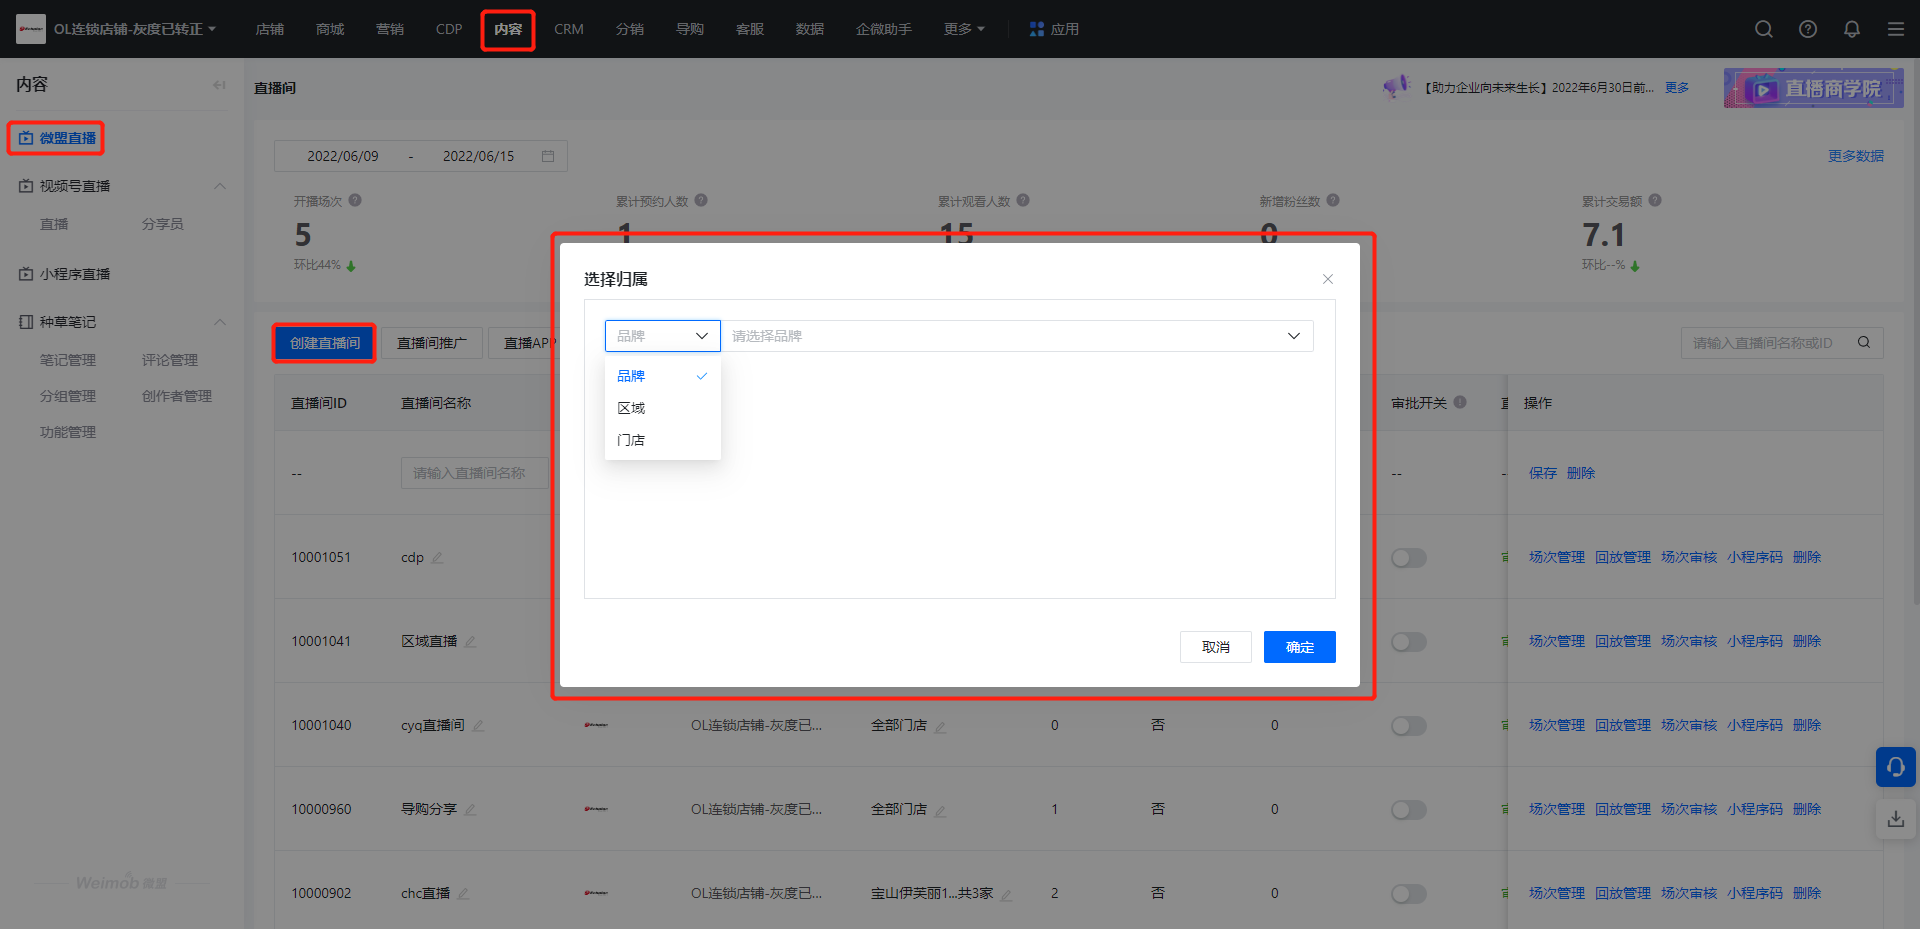Show tooltip icon next to 开播场次
Image resolution: width=1920 pixels, height=929 pixels.
[x=355, y=200]
